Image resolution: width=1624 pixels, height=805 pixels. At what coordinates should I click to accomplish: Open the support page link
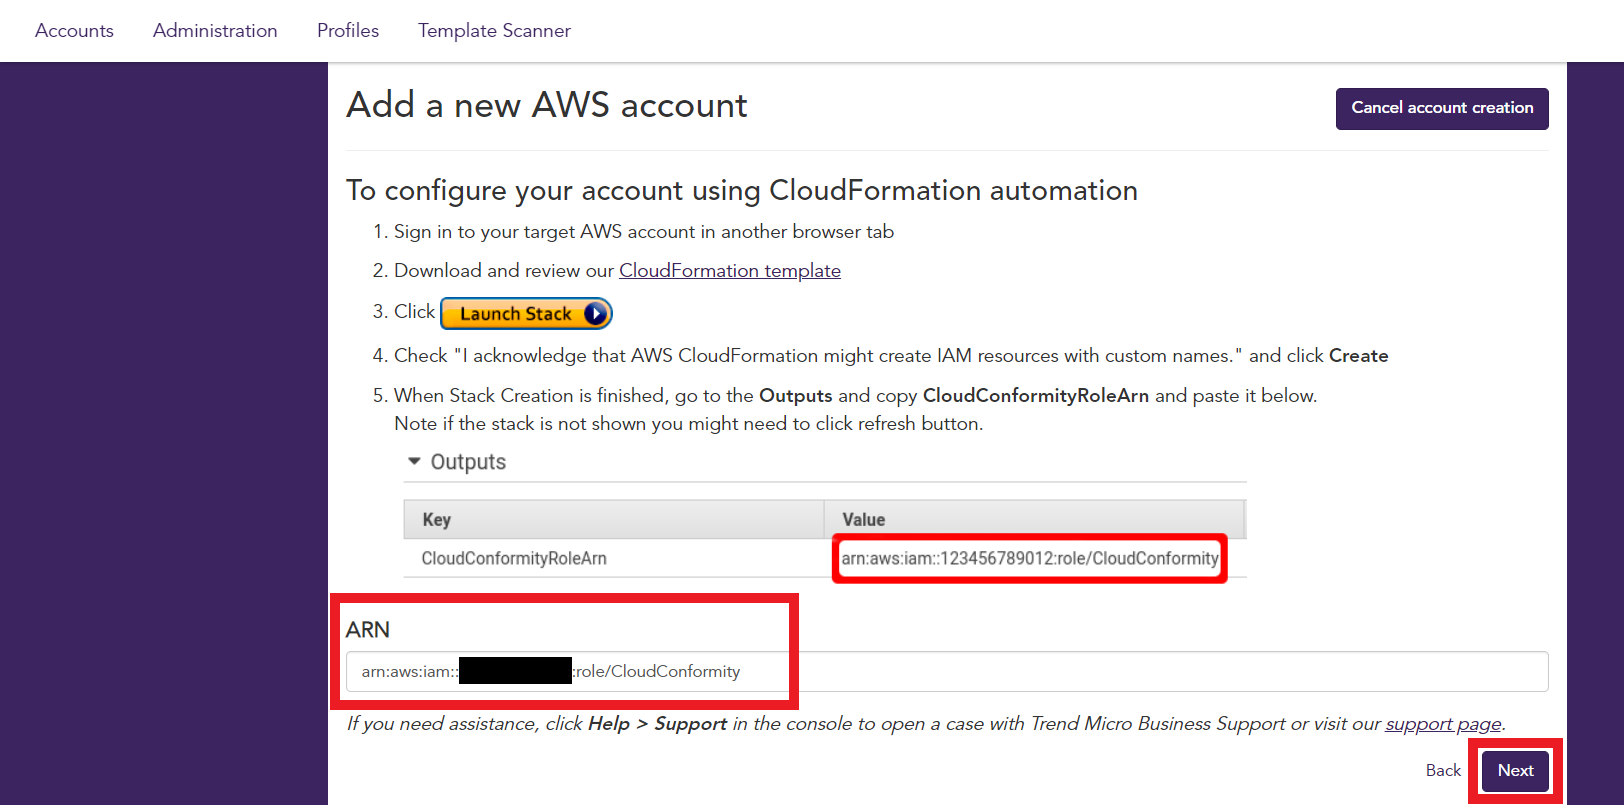point(1443,724)
